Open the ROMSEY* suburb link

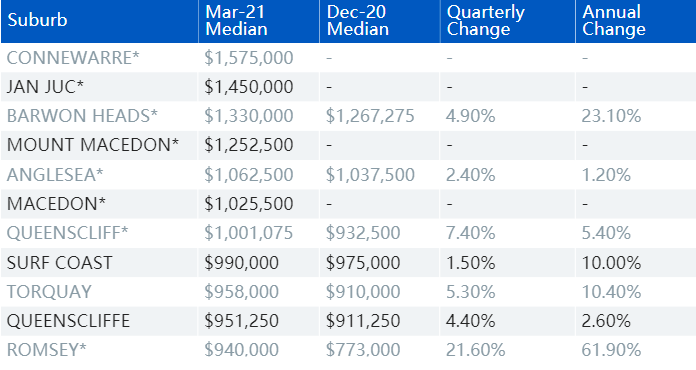[46, 350]
